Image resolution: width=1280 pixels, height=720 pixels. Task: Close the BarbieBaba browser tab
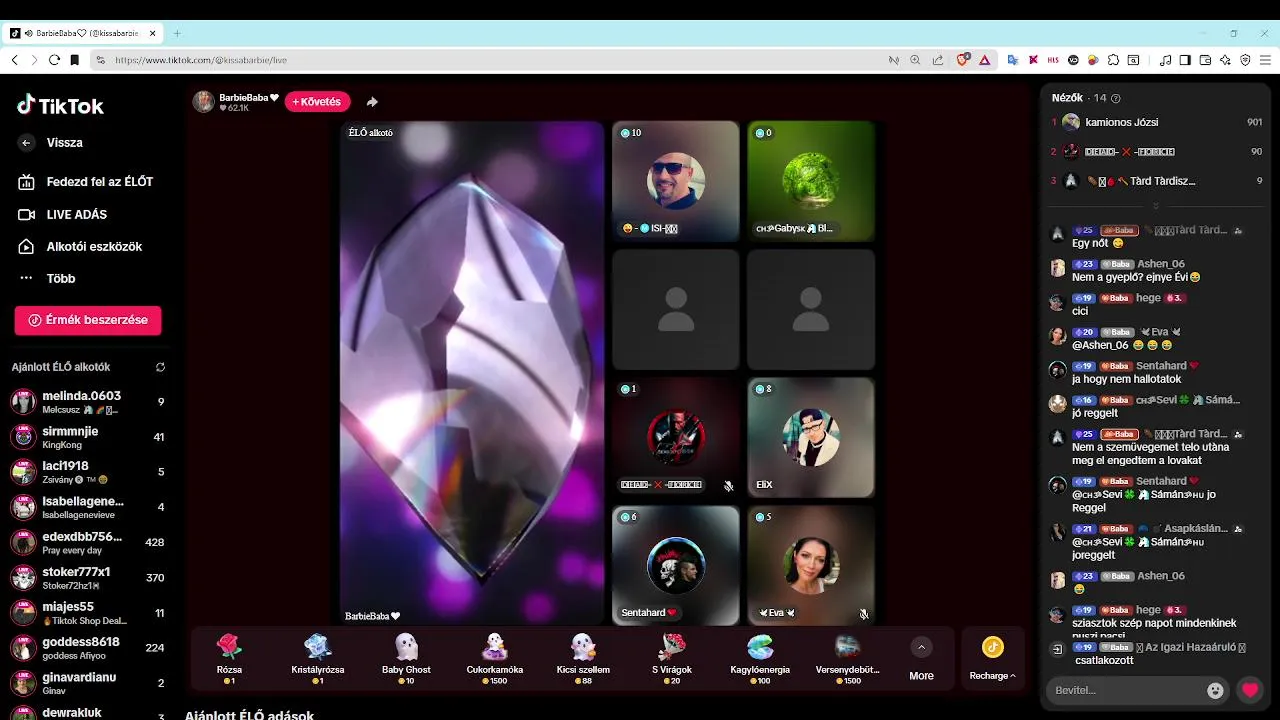(153, 33)
